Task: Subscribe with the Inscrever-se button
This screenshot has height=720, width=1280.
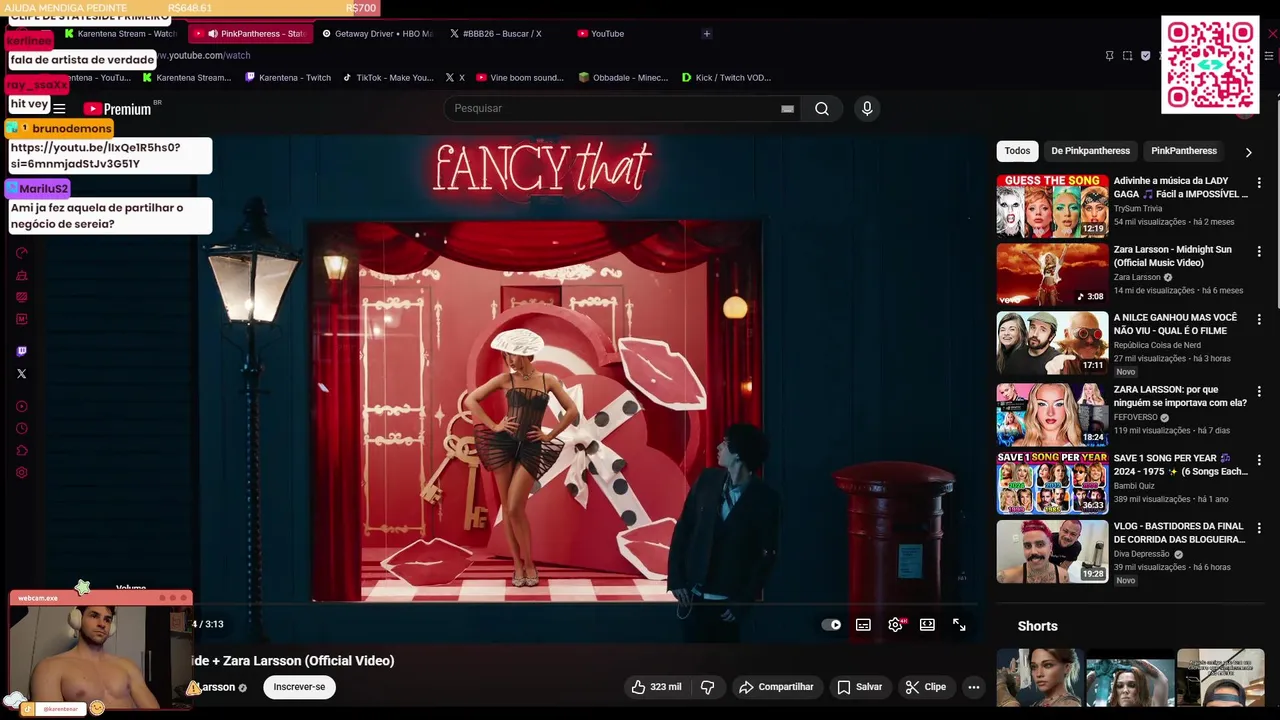Action: [299, 687]
